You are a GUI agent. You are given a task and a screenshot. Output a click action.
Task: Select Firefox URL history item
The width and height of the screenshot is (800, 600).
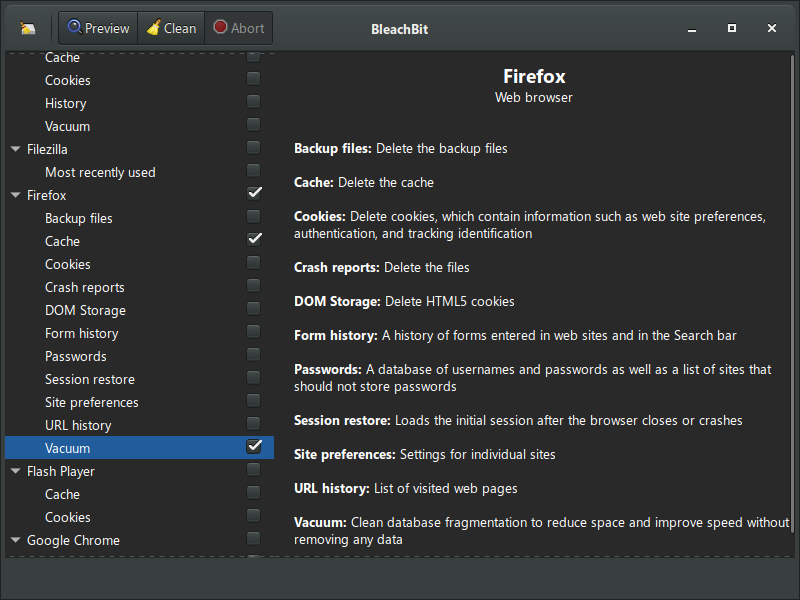click(x=78, y=425)
